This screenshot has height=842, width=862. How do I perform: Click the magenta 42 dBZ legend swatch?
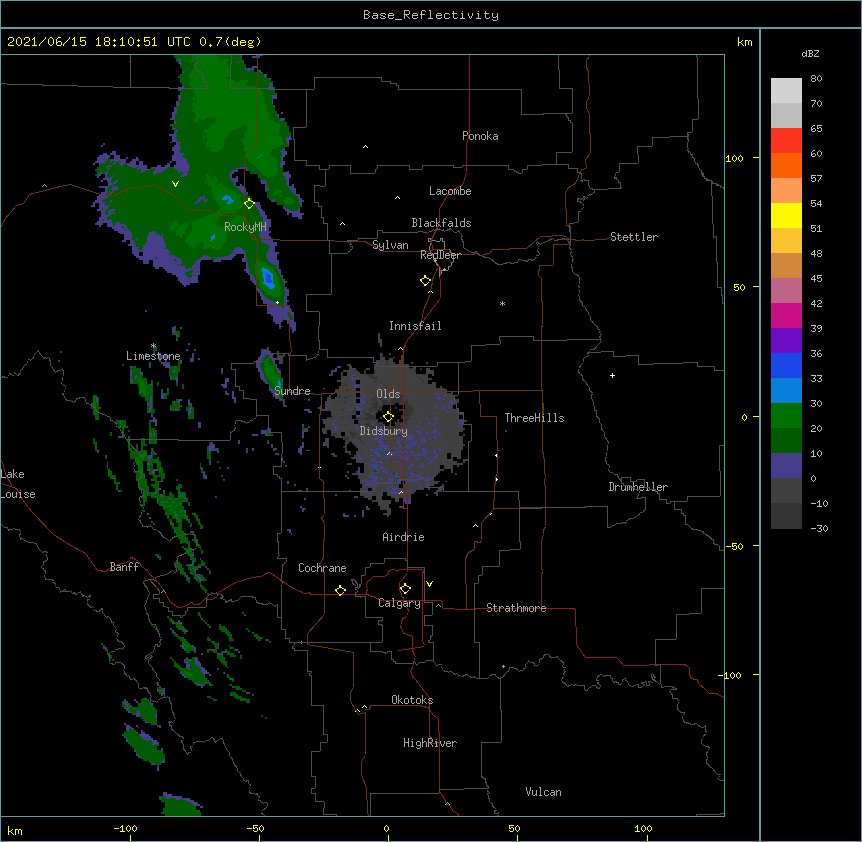[x=786, y=315]
